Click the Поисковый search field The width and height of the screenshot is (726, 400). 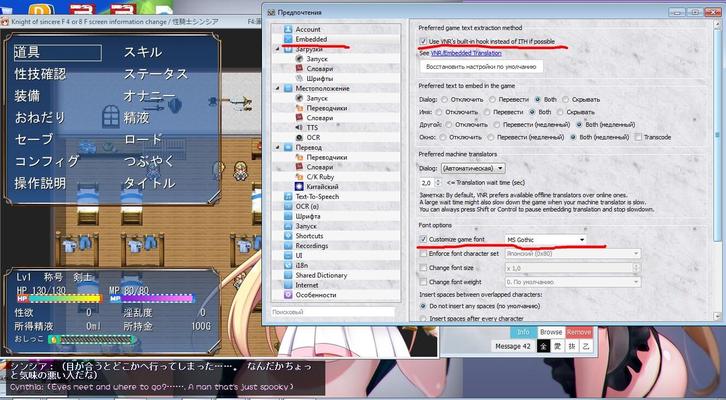[332, 312]
